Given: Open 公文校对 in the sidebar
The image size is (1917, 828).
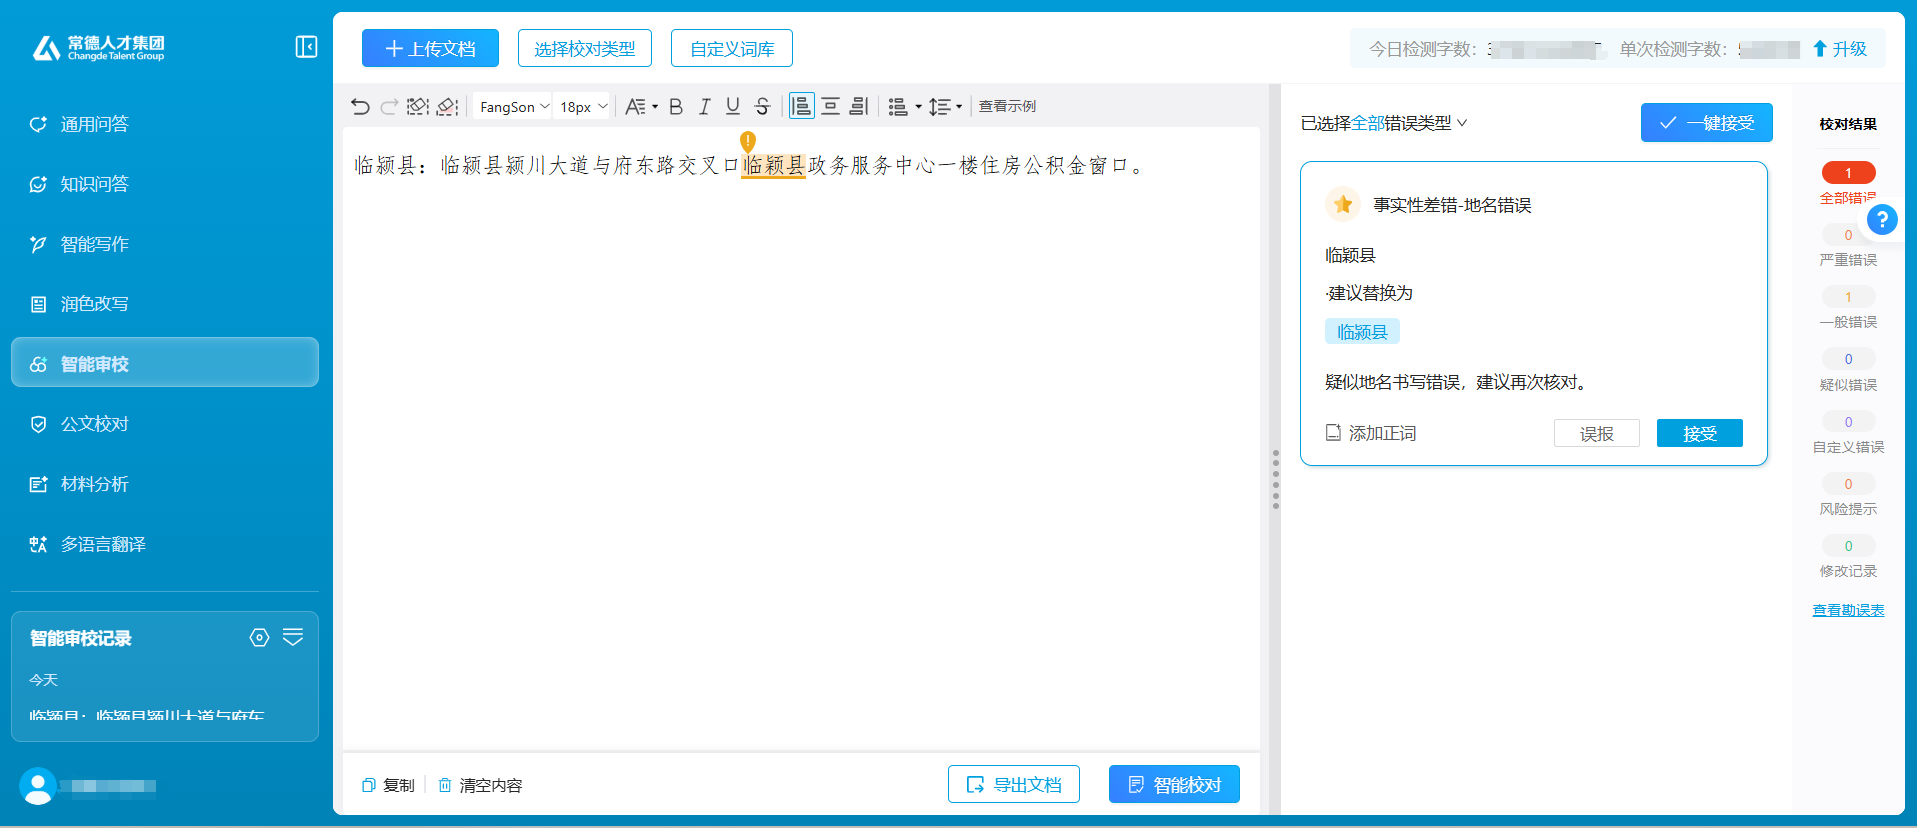Looking at the screenshot, I should [95, 424].
